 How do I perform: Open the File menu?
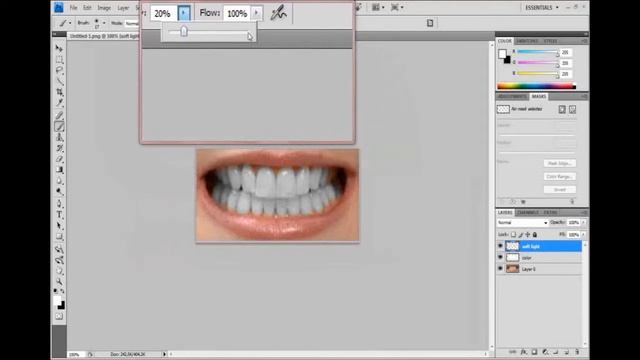point(73,7)
